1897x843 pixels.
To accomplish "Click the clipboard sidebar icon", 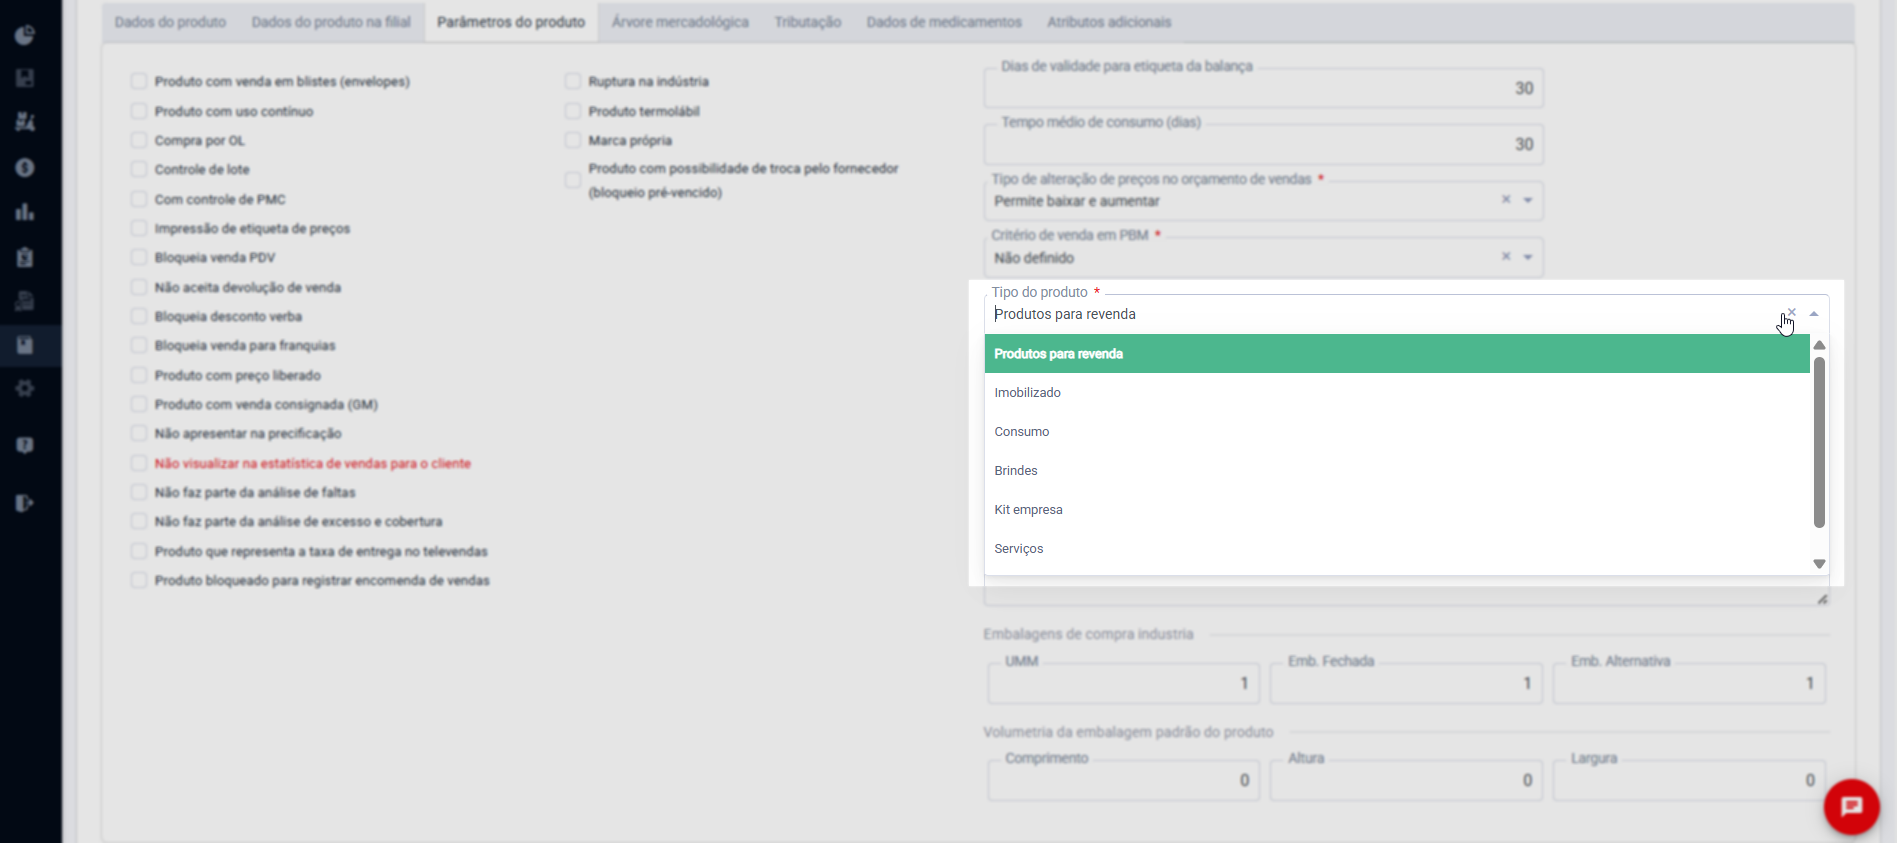I will tap(25, 257).
